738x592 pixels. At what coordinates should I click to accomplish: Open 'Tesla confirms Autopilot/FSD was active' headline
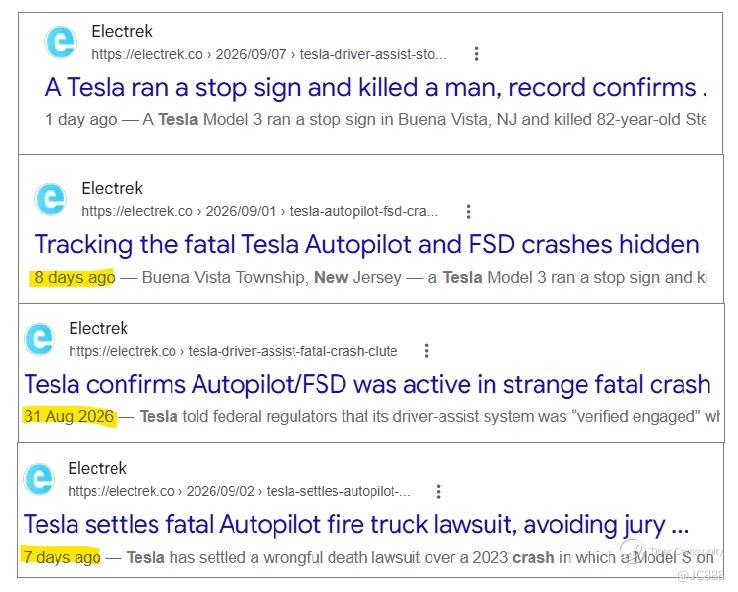pos(367,384)
